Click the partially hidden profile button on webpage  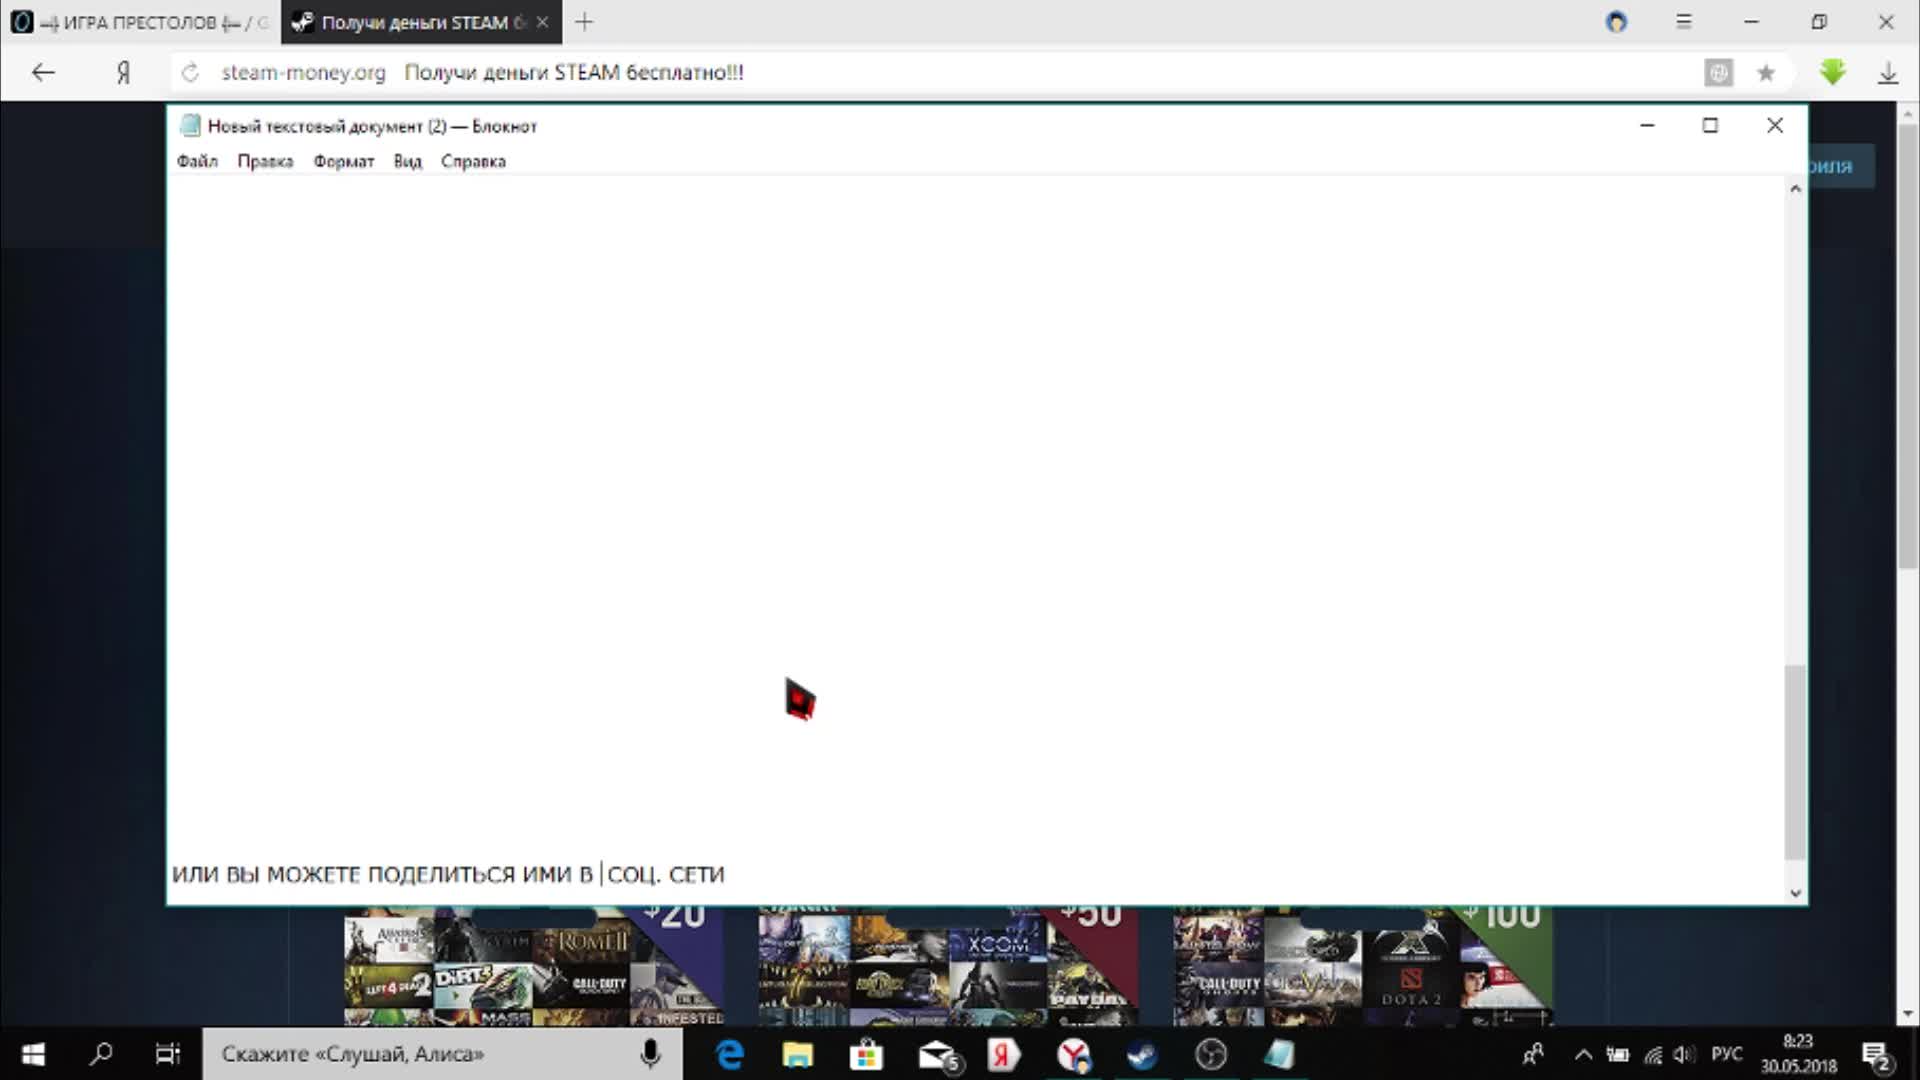1841,166
